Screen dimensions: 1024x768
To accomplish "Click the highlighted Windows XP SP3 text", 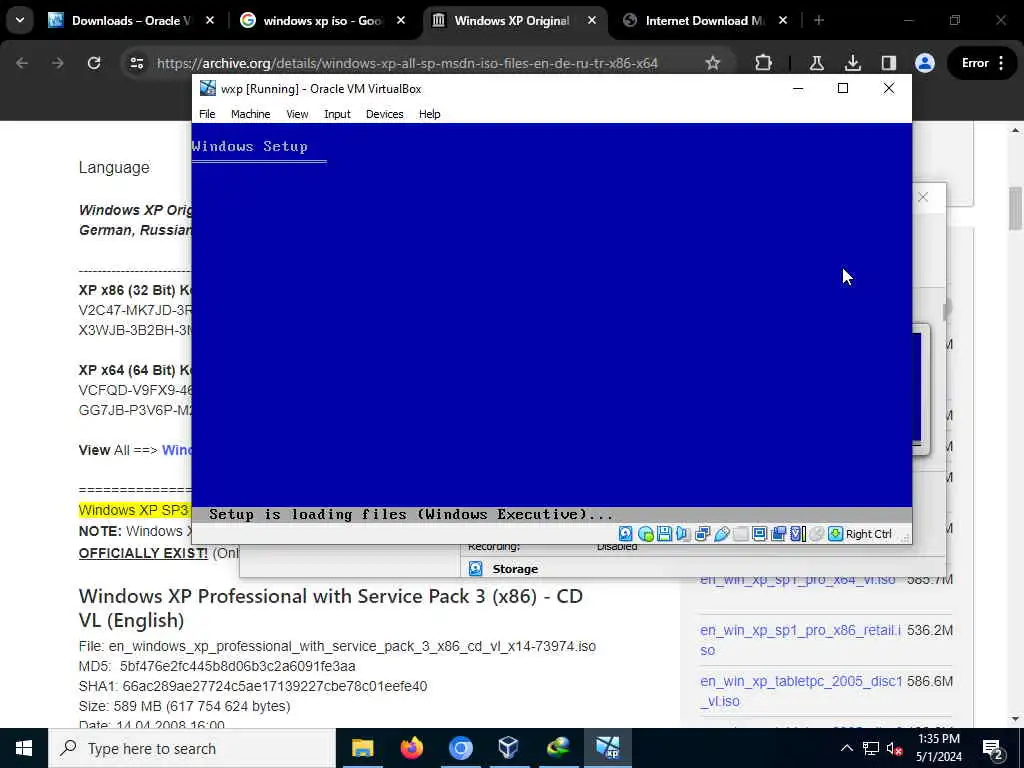I will (x=134, y=510).
